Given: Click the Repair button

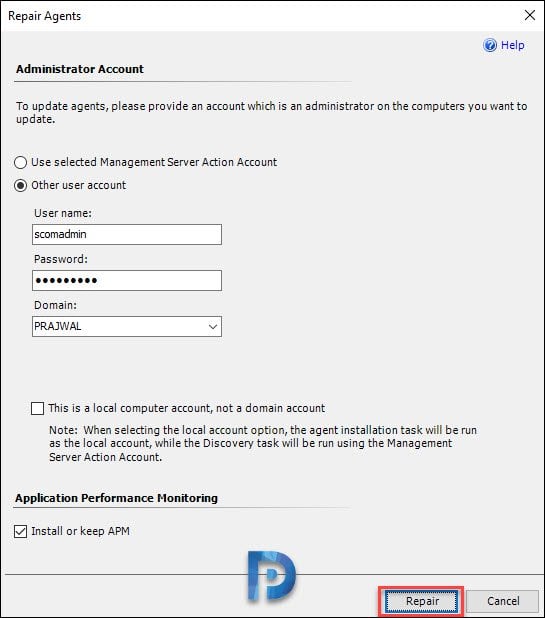Looking at the screenshot, I should click(422, 601).
